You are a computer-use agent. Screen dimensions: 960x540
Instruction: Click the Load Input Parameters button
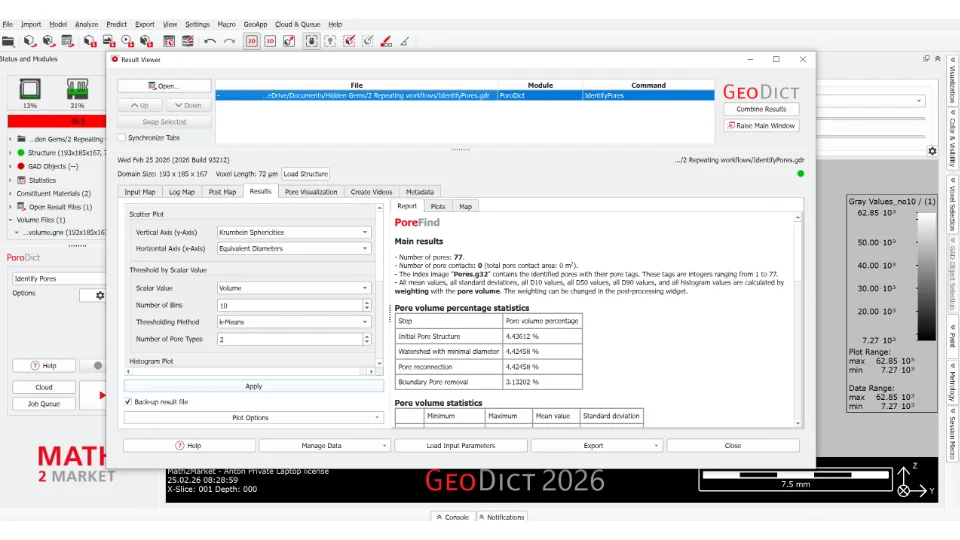(x=460, y=446)
